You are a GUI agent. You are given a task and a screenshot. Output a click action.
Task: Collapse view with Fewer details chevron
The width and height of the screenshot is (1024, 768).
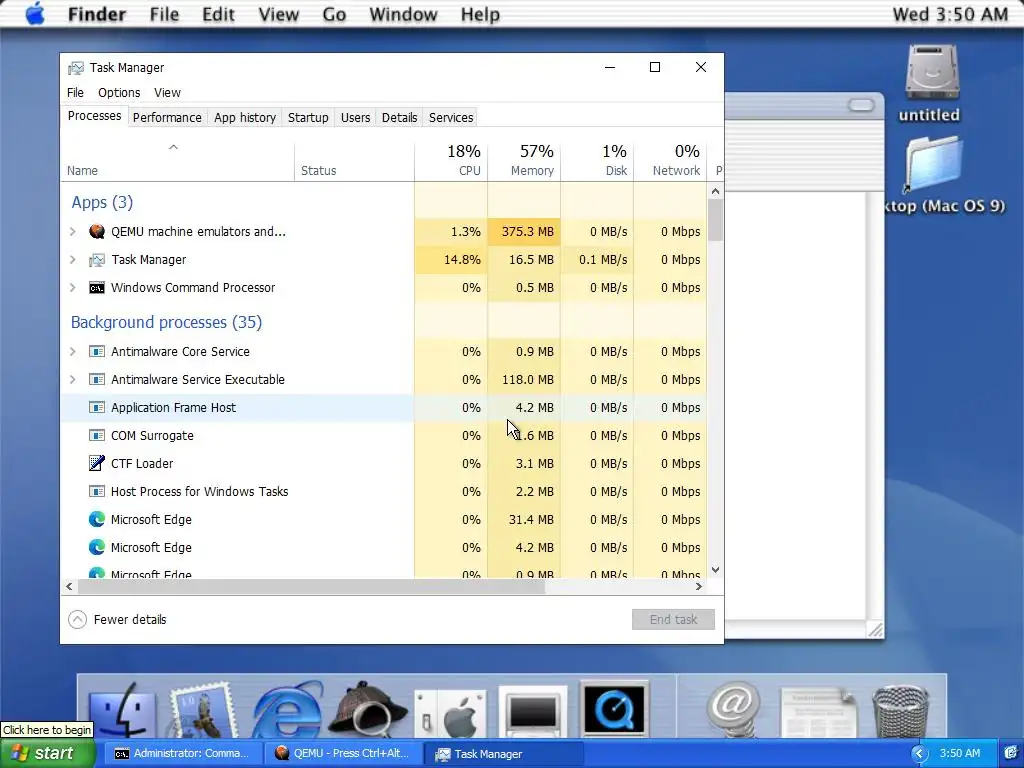coord(77,619)
